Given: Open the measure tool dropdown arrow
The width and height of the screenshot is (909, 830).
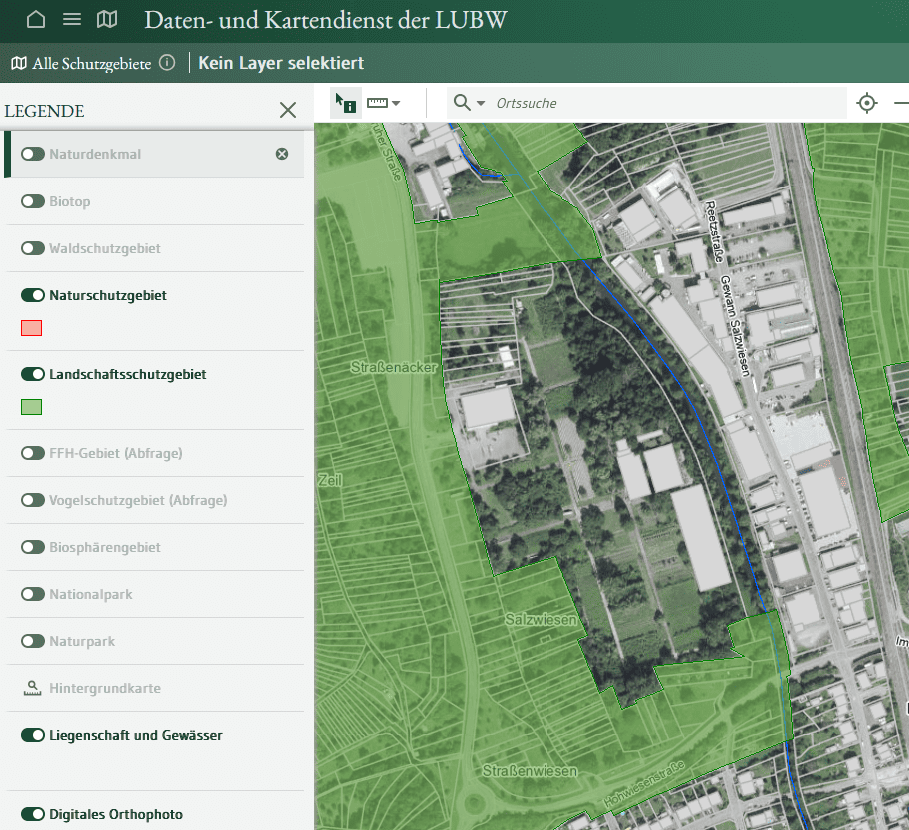Looking at the screenshot, I should coord(396,103).
